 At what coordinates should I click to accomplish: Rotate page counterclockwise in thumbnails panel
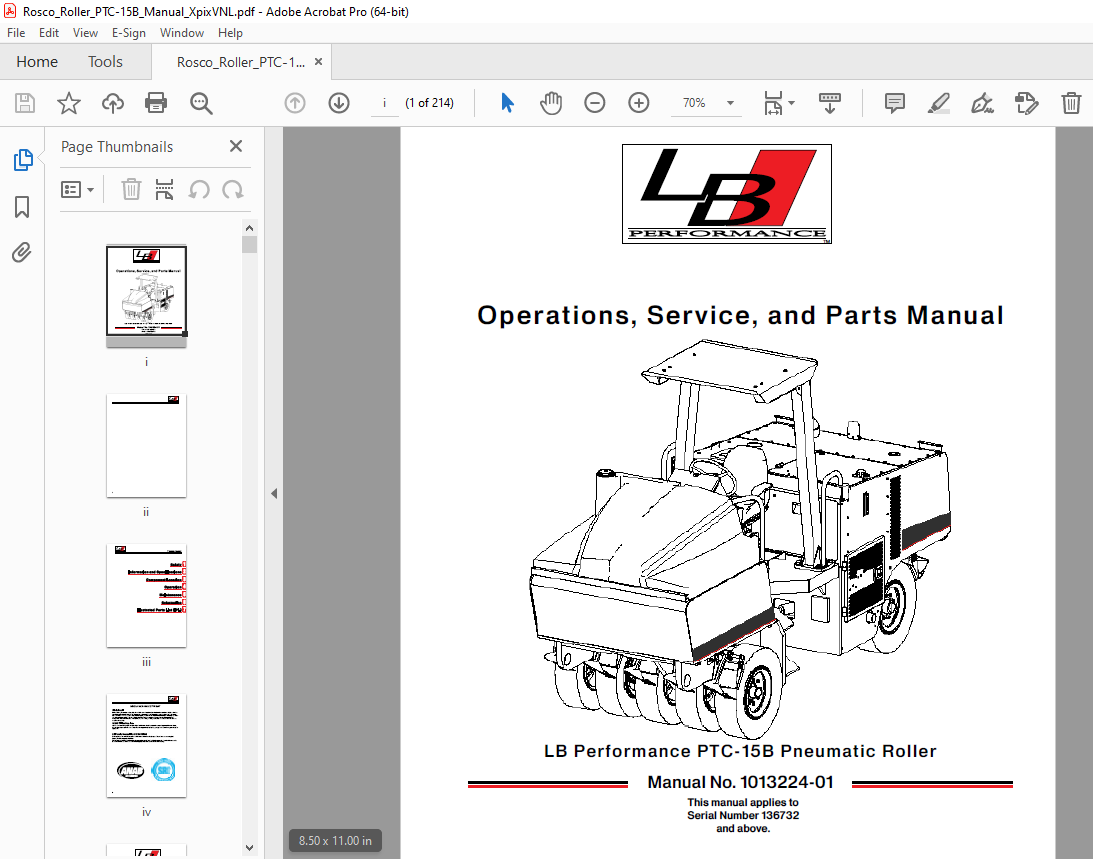[199, 190]
